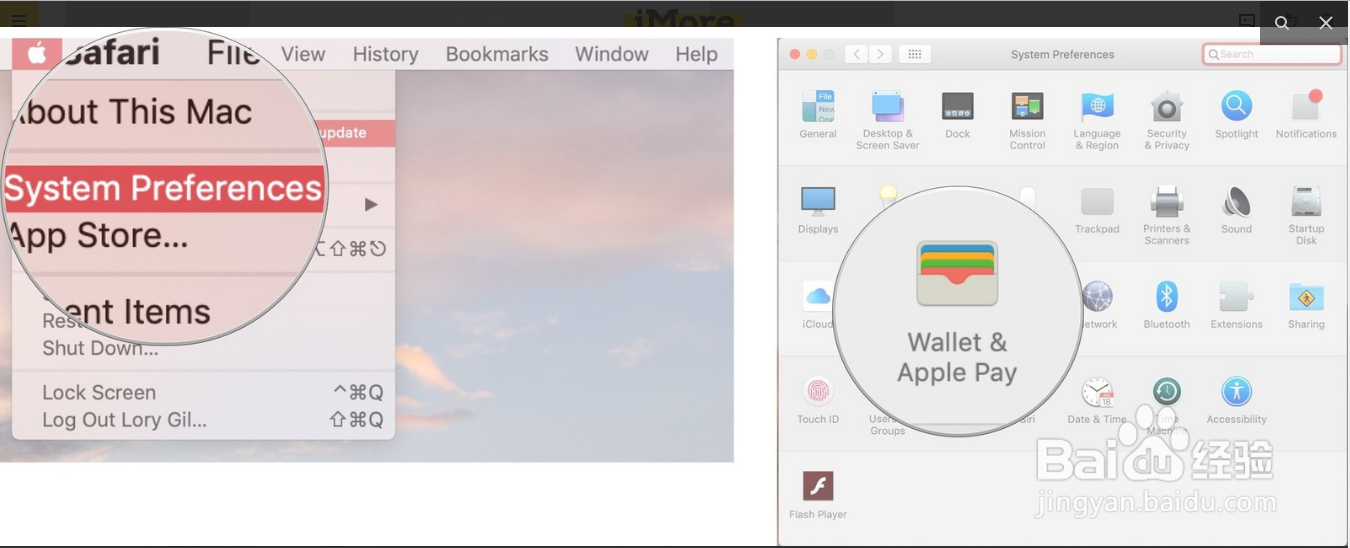Expand the Recent Items submenu arrow

coord(371,205)
